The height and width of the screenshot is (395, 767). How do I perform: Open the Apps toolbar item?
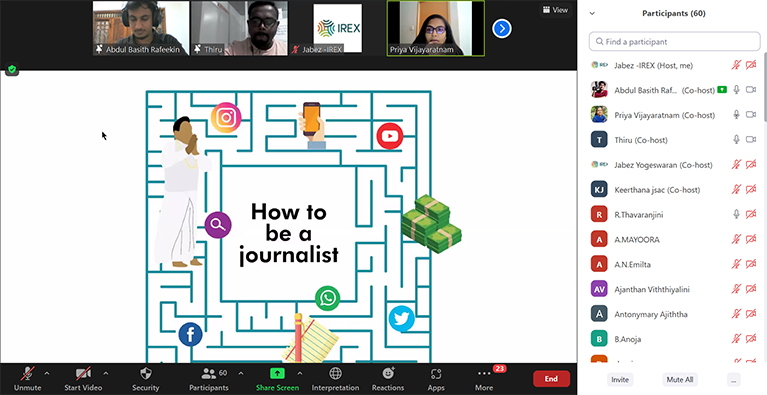coord(436,379)
